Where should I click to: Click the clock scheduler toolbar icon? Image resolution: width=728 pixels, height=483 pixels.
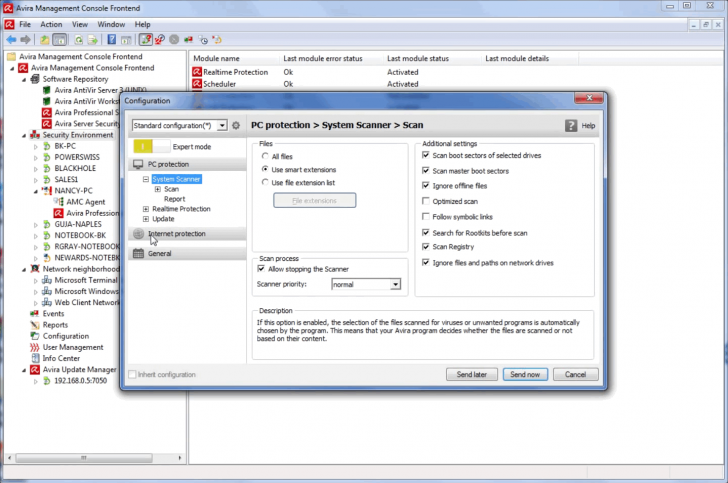tap(203, 40)
